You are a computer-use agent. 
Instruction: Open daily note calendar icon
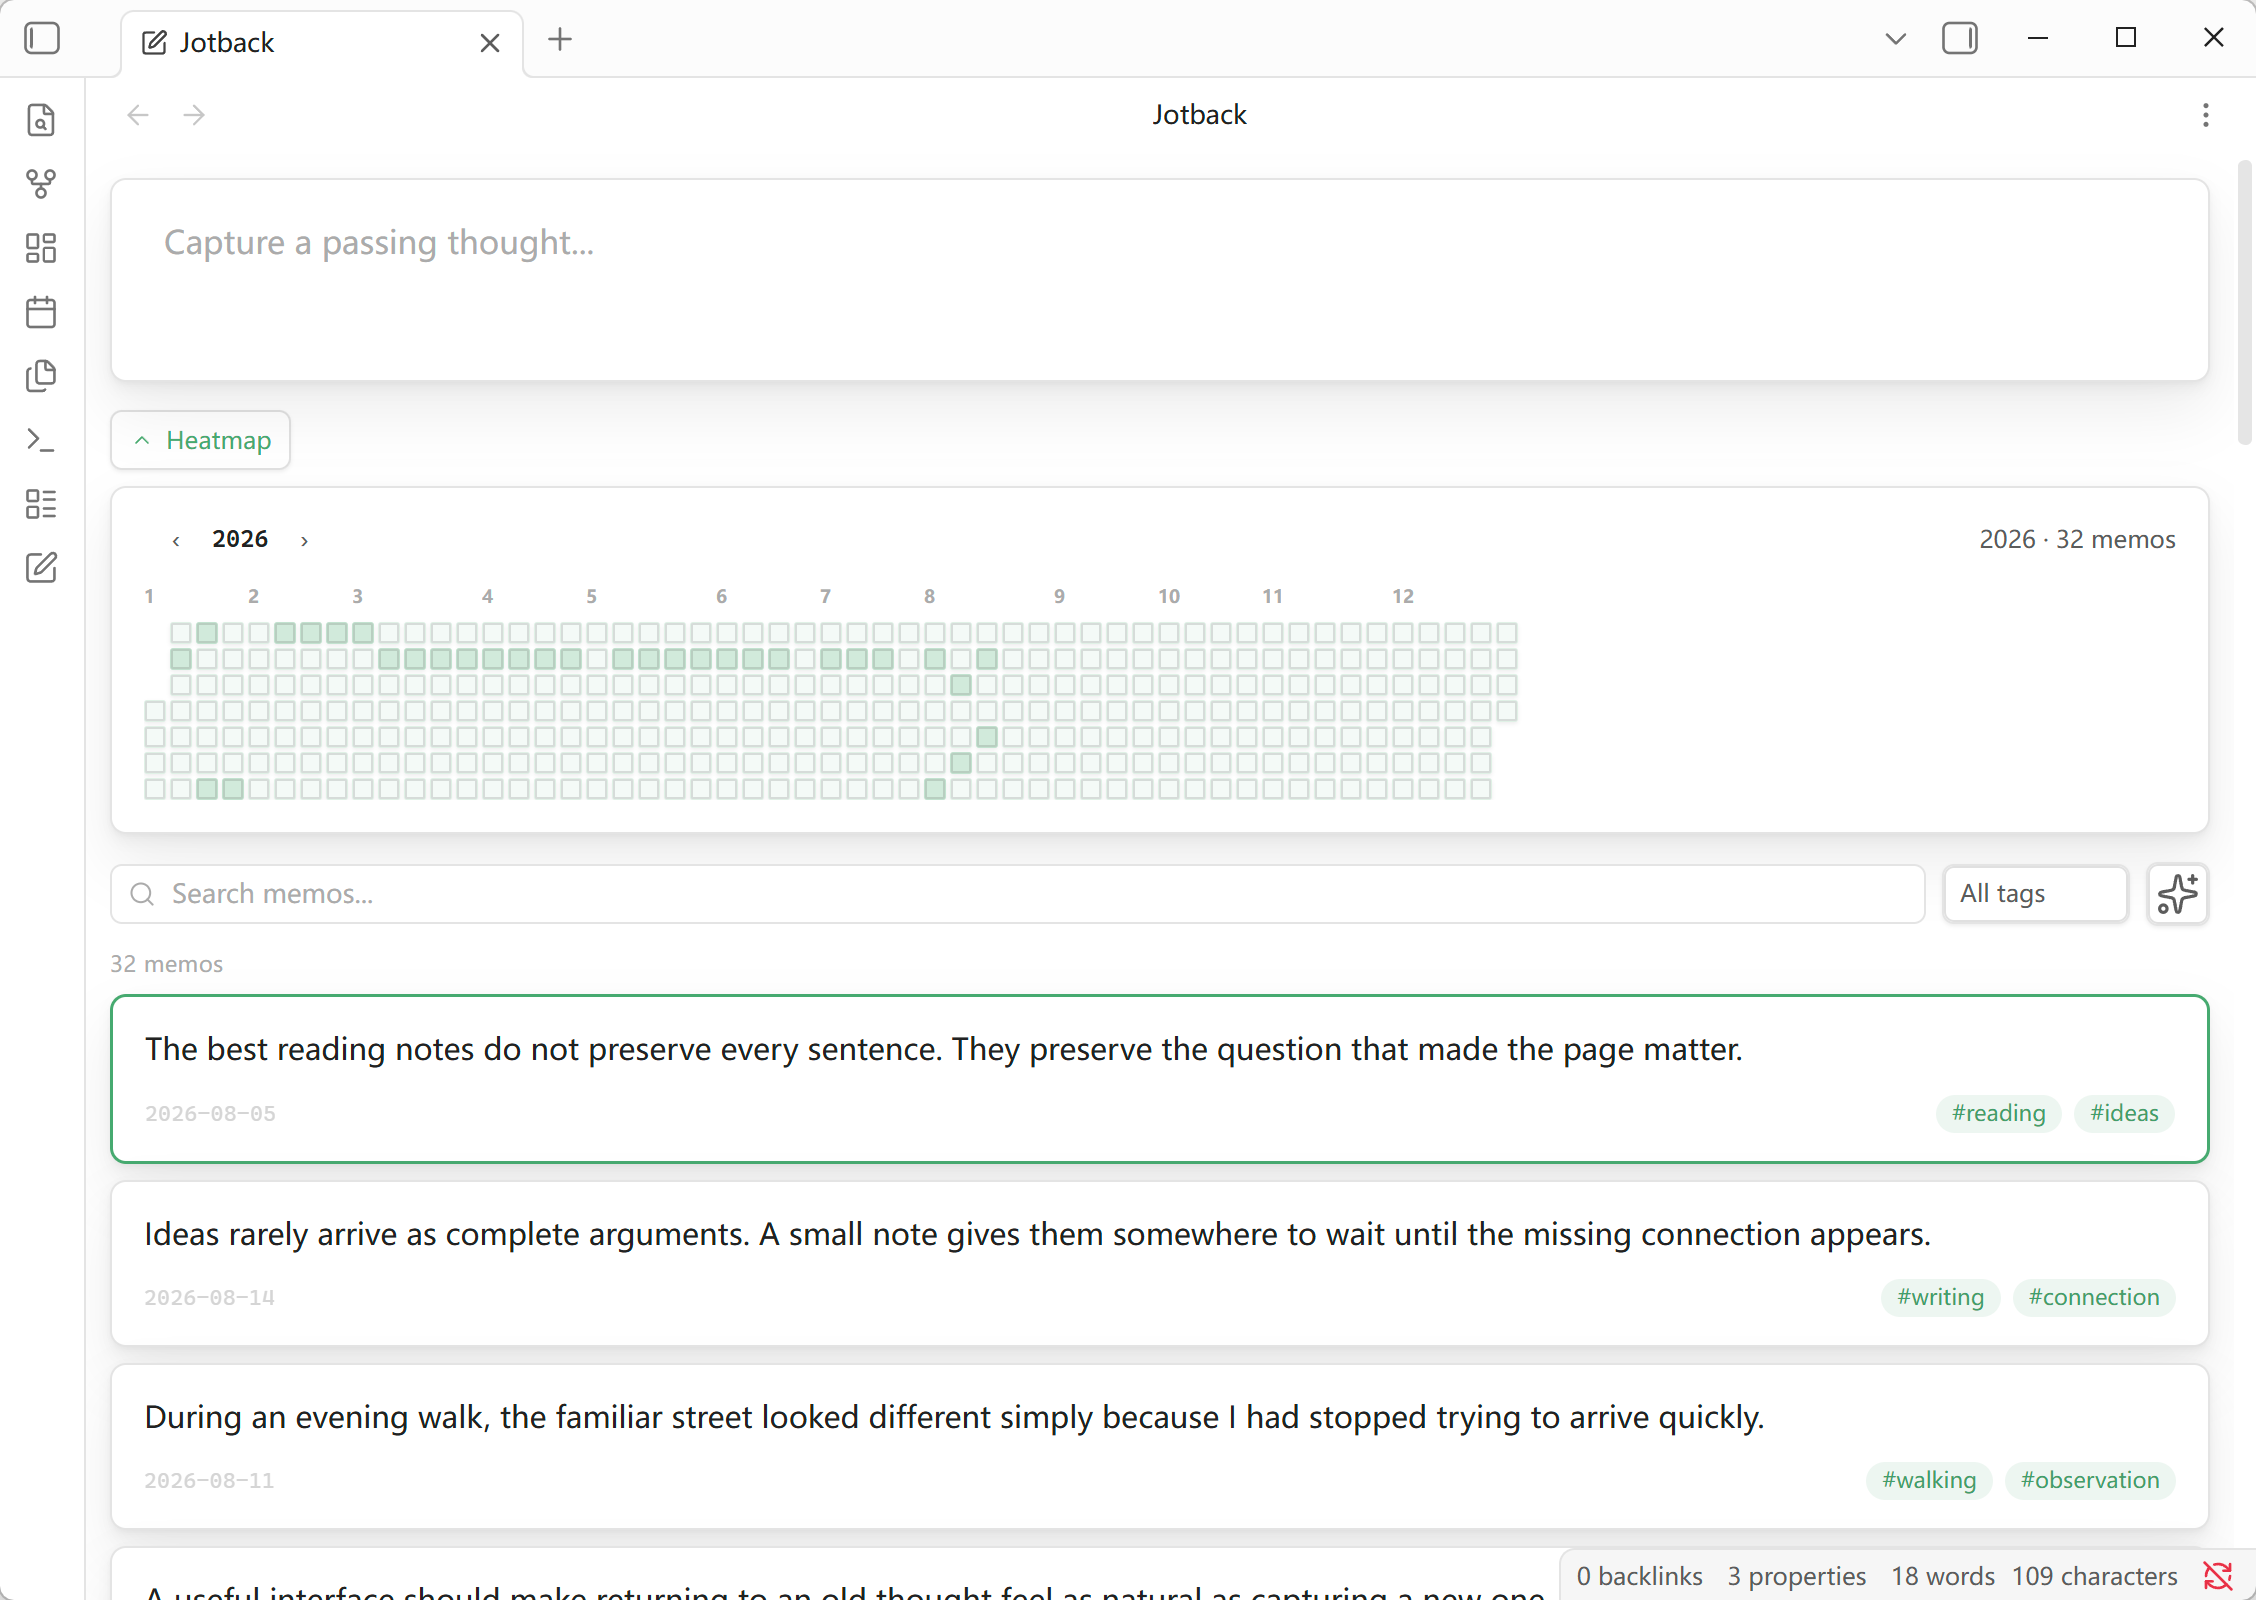point(41,312)
